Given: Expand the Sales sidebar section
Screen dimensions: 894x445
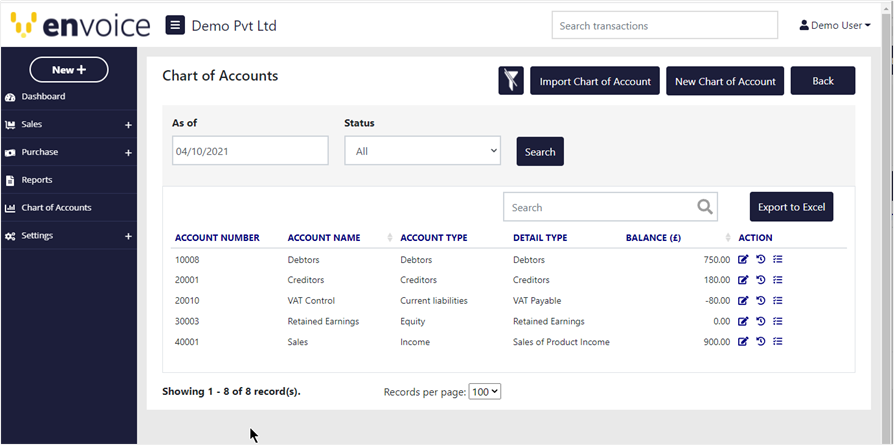Looking at the screenshot, I should pyautogui.click(x=128, y=125).
